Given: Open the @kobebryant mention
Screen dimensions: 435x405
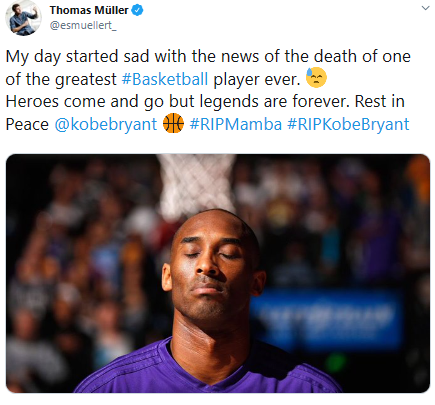Looking at the screenshot, I should click(106, 124).
